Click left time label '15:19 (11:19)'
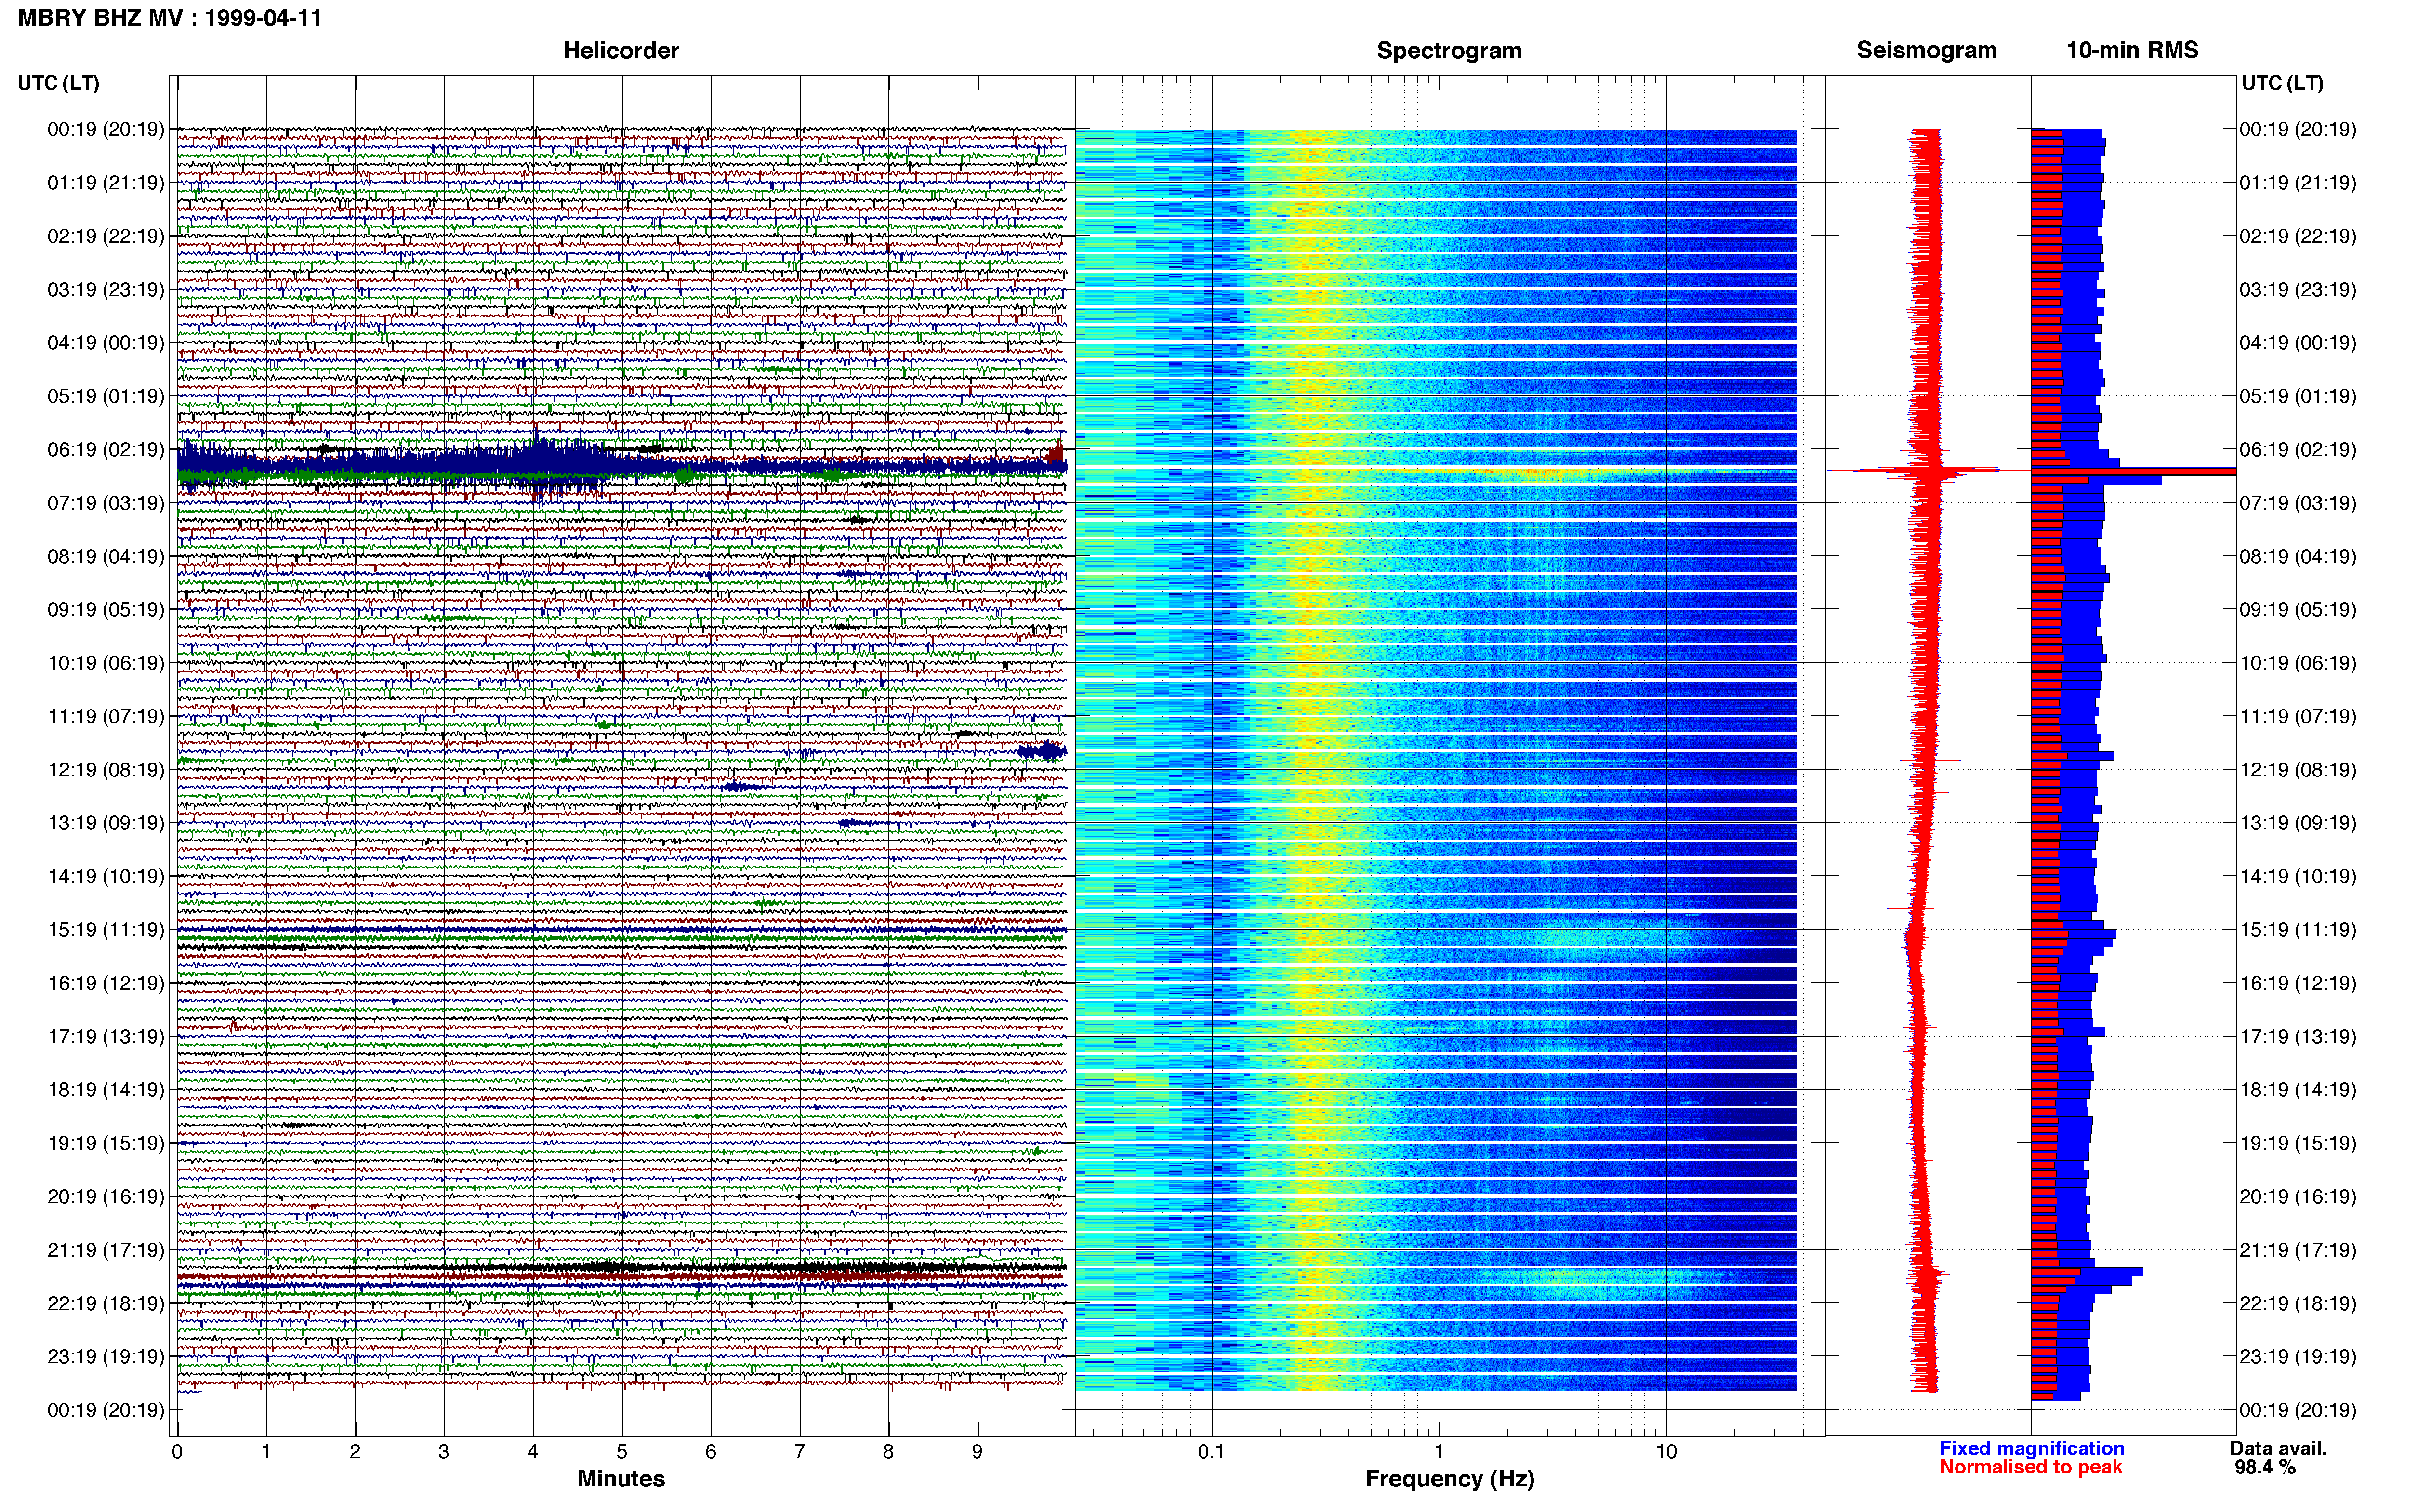Screen dimensions: 2418x1512 105,930
